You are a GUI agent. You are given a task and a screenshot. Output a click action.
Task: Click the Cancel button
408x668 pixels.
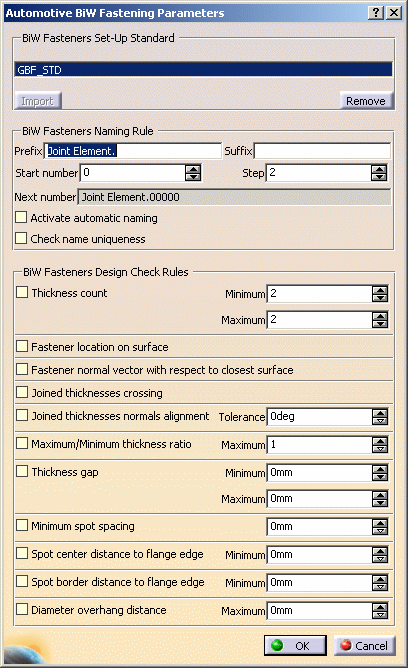tap(365, 645)
